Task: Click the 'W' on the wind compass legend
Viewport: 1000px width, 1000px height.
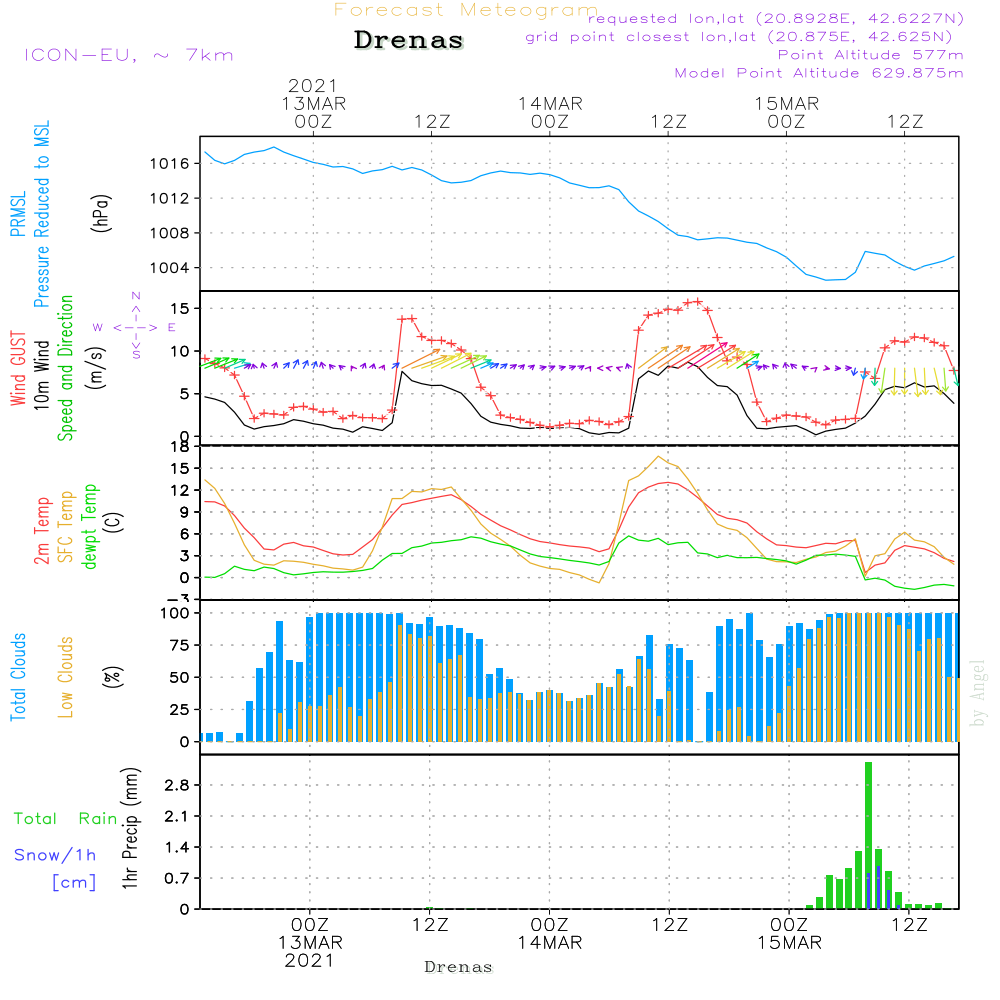Action: pyautogui.click(x=98, y=327)
